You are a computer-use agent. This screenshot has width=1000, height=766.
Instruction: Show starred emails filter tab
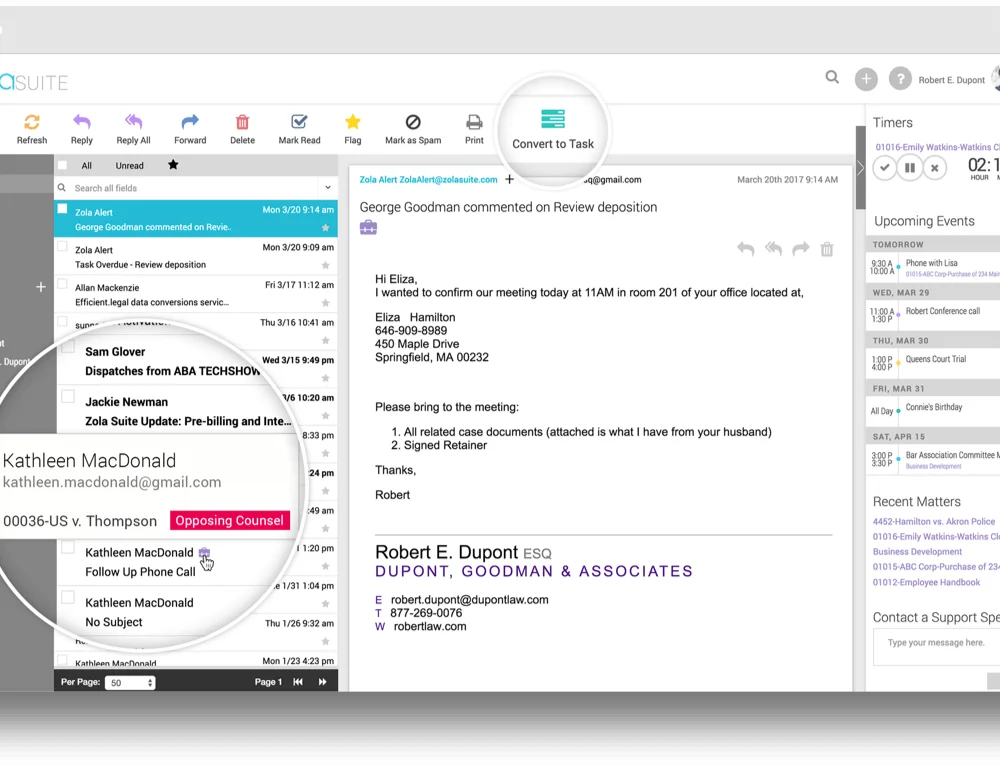tap(173, 165)
